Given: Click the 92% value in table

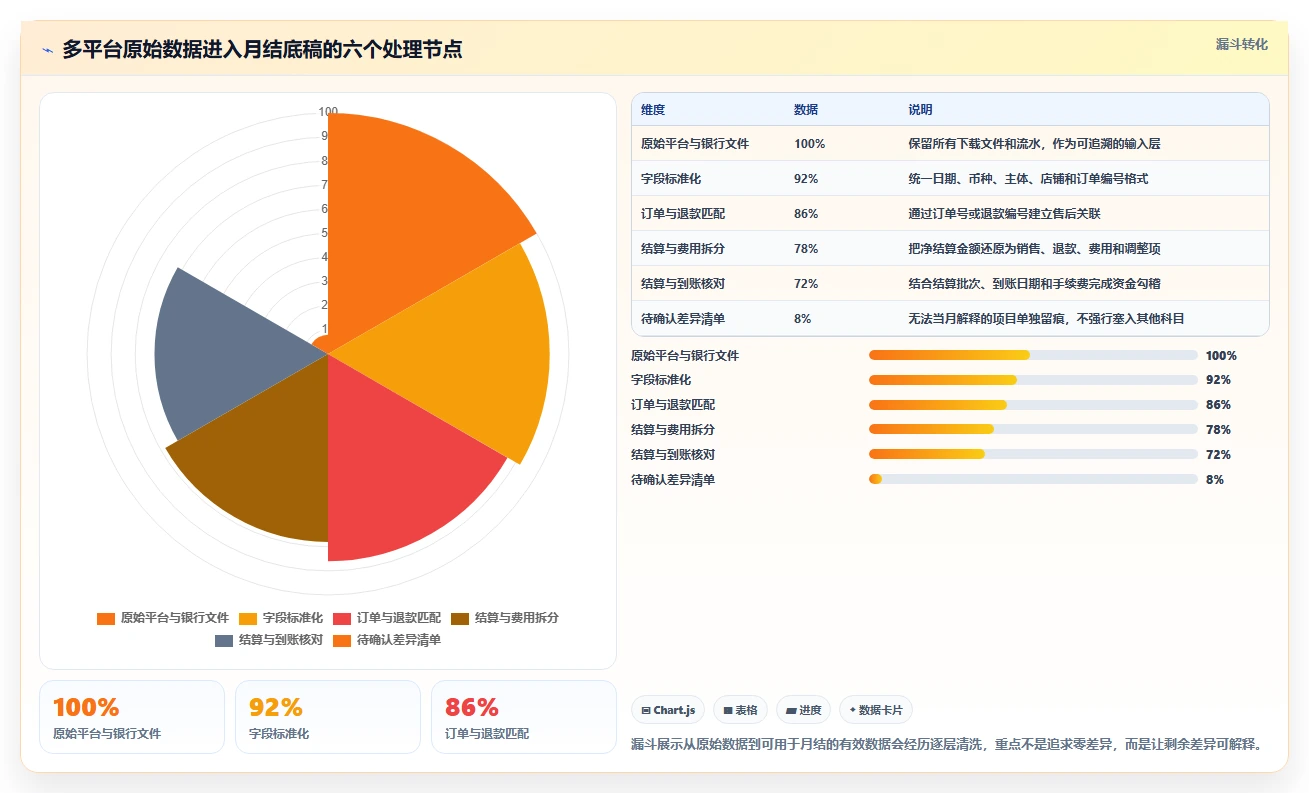Looking at the screenshot, I should click(806, 179).
